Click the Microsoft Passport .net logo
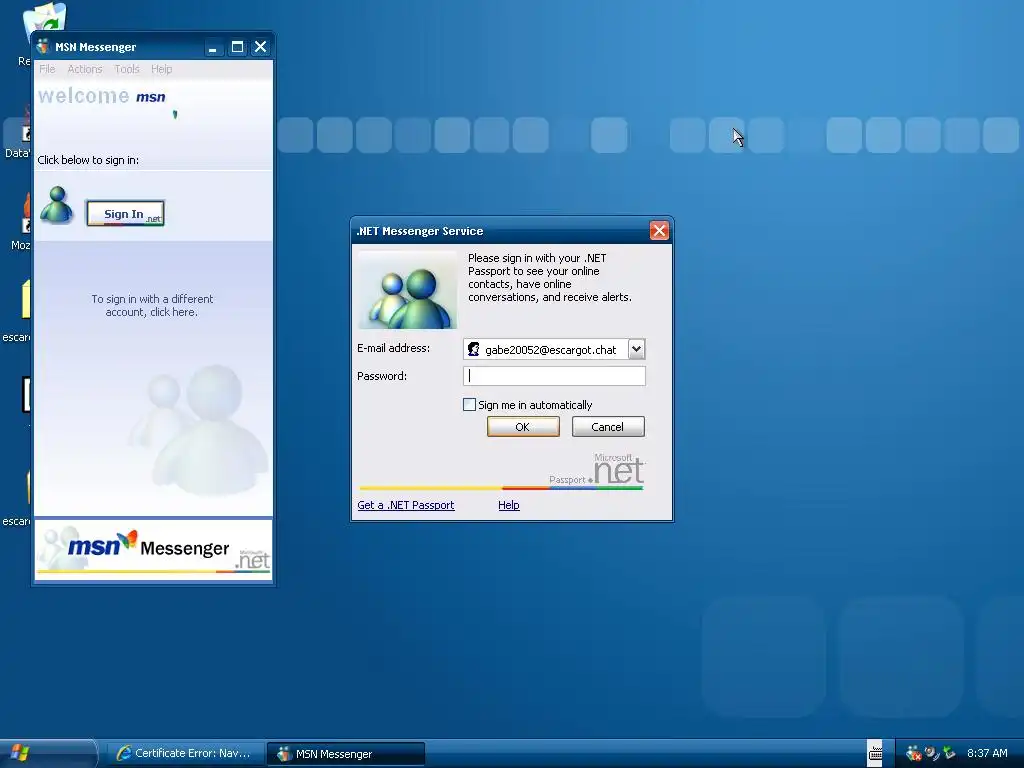 597,470
